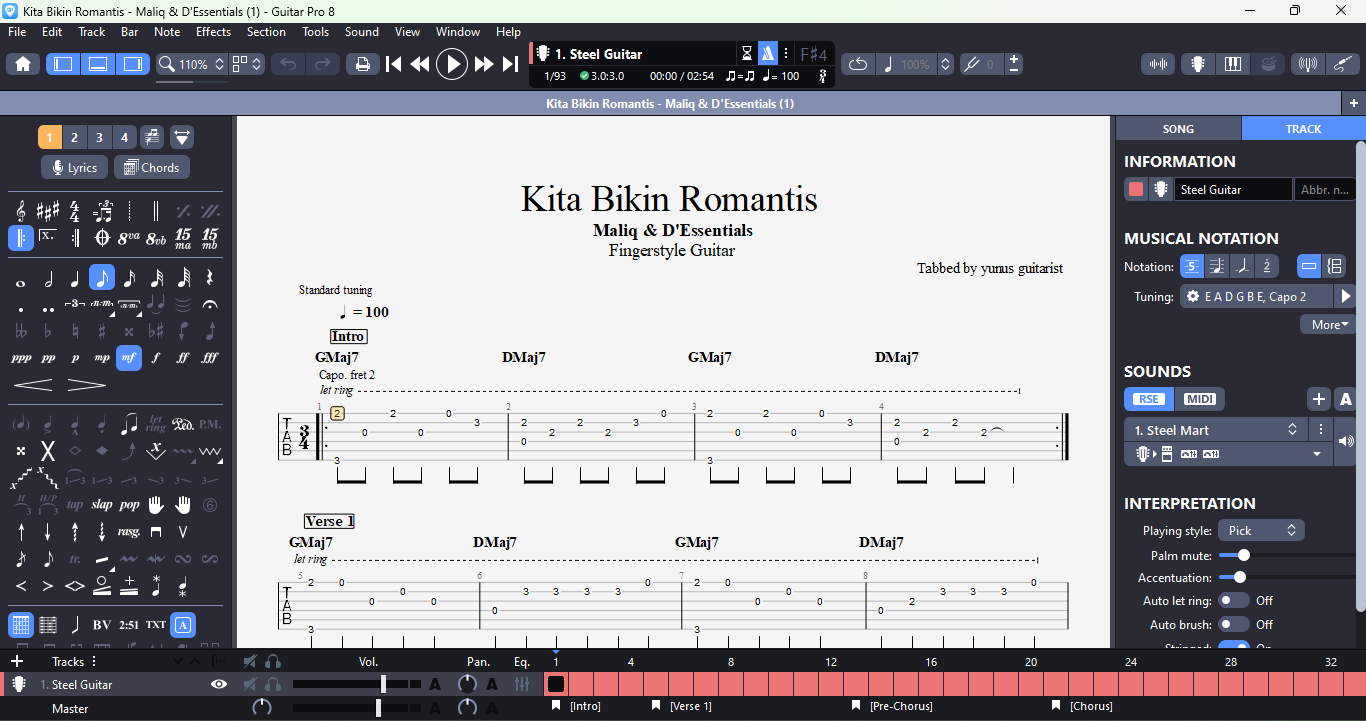
Task: Add fermata symbol
Action: [210, 304]
